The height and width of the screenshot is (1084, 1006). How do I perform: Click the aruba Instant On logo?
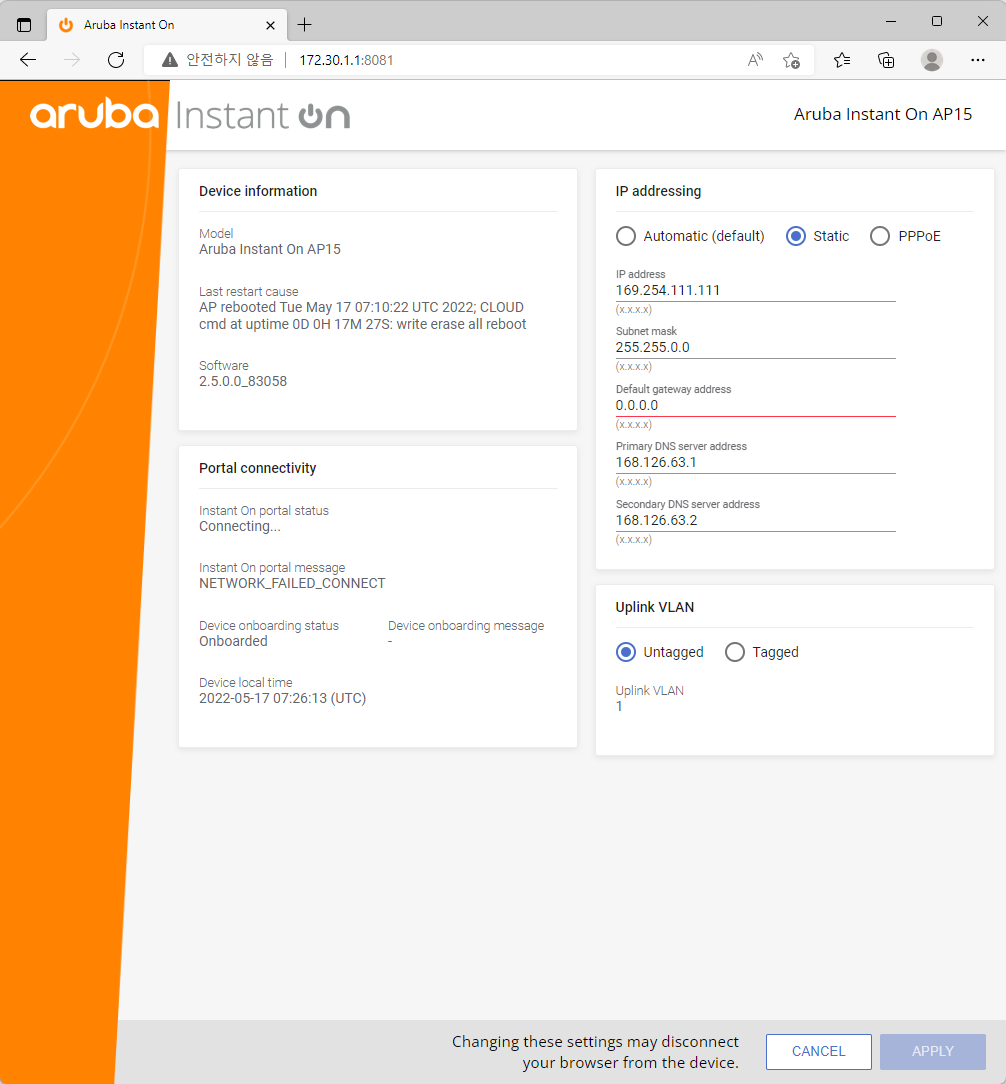pyautogui.click(x=189, y=115)
